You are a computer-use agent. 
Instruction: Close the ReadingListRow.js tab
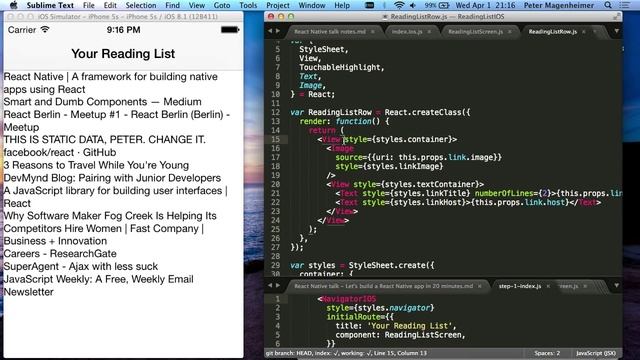584,31
